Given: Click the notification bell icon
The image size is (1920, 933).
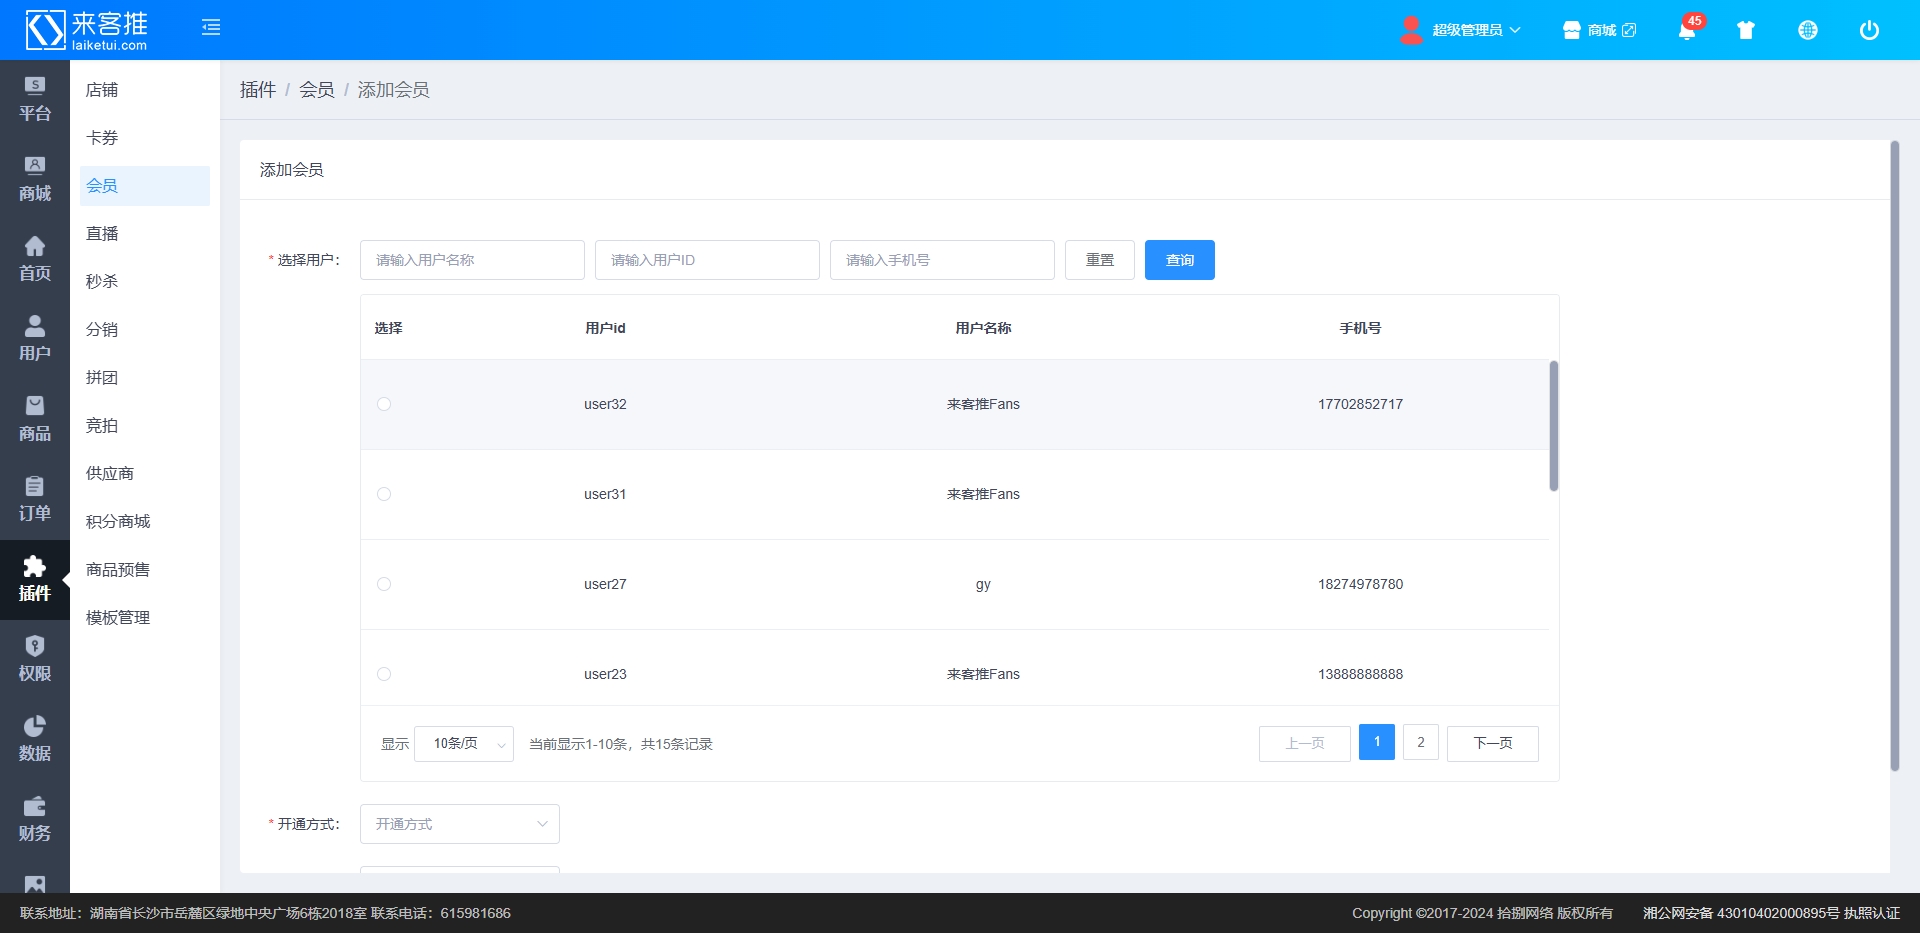Looking at the screenshot, I should point(1686,31).
